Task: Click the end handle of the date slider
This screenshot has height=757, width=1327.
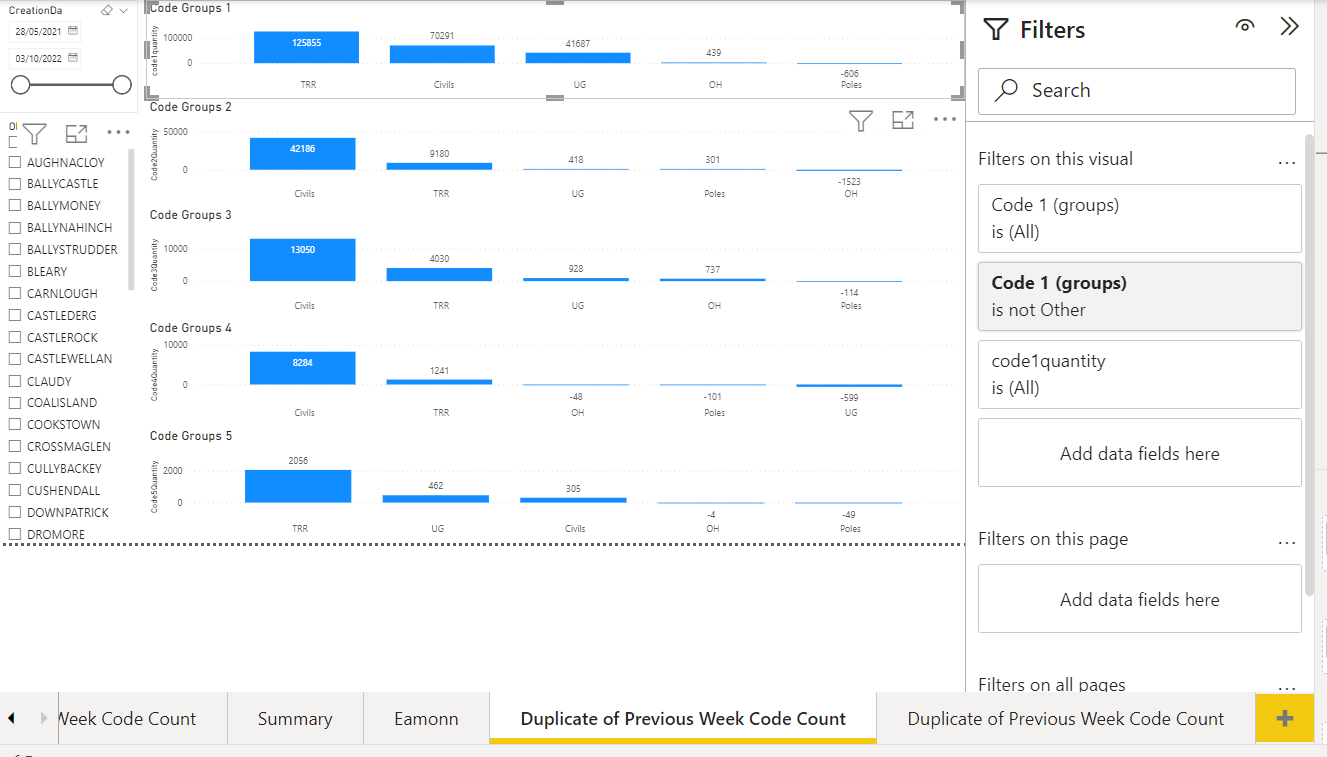Action: tap(122, 85)
